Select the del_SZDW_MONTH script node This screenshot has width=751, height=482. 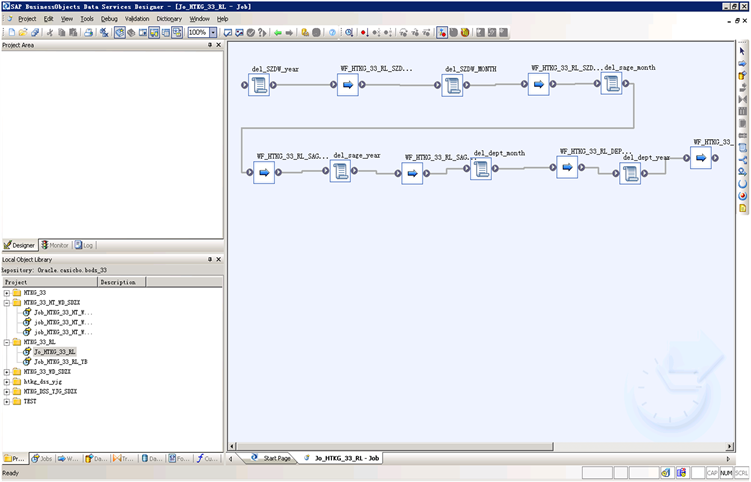[454, 86]
